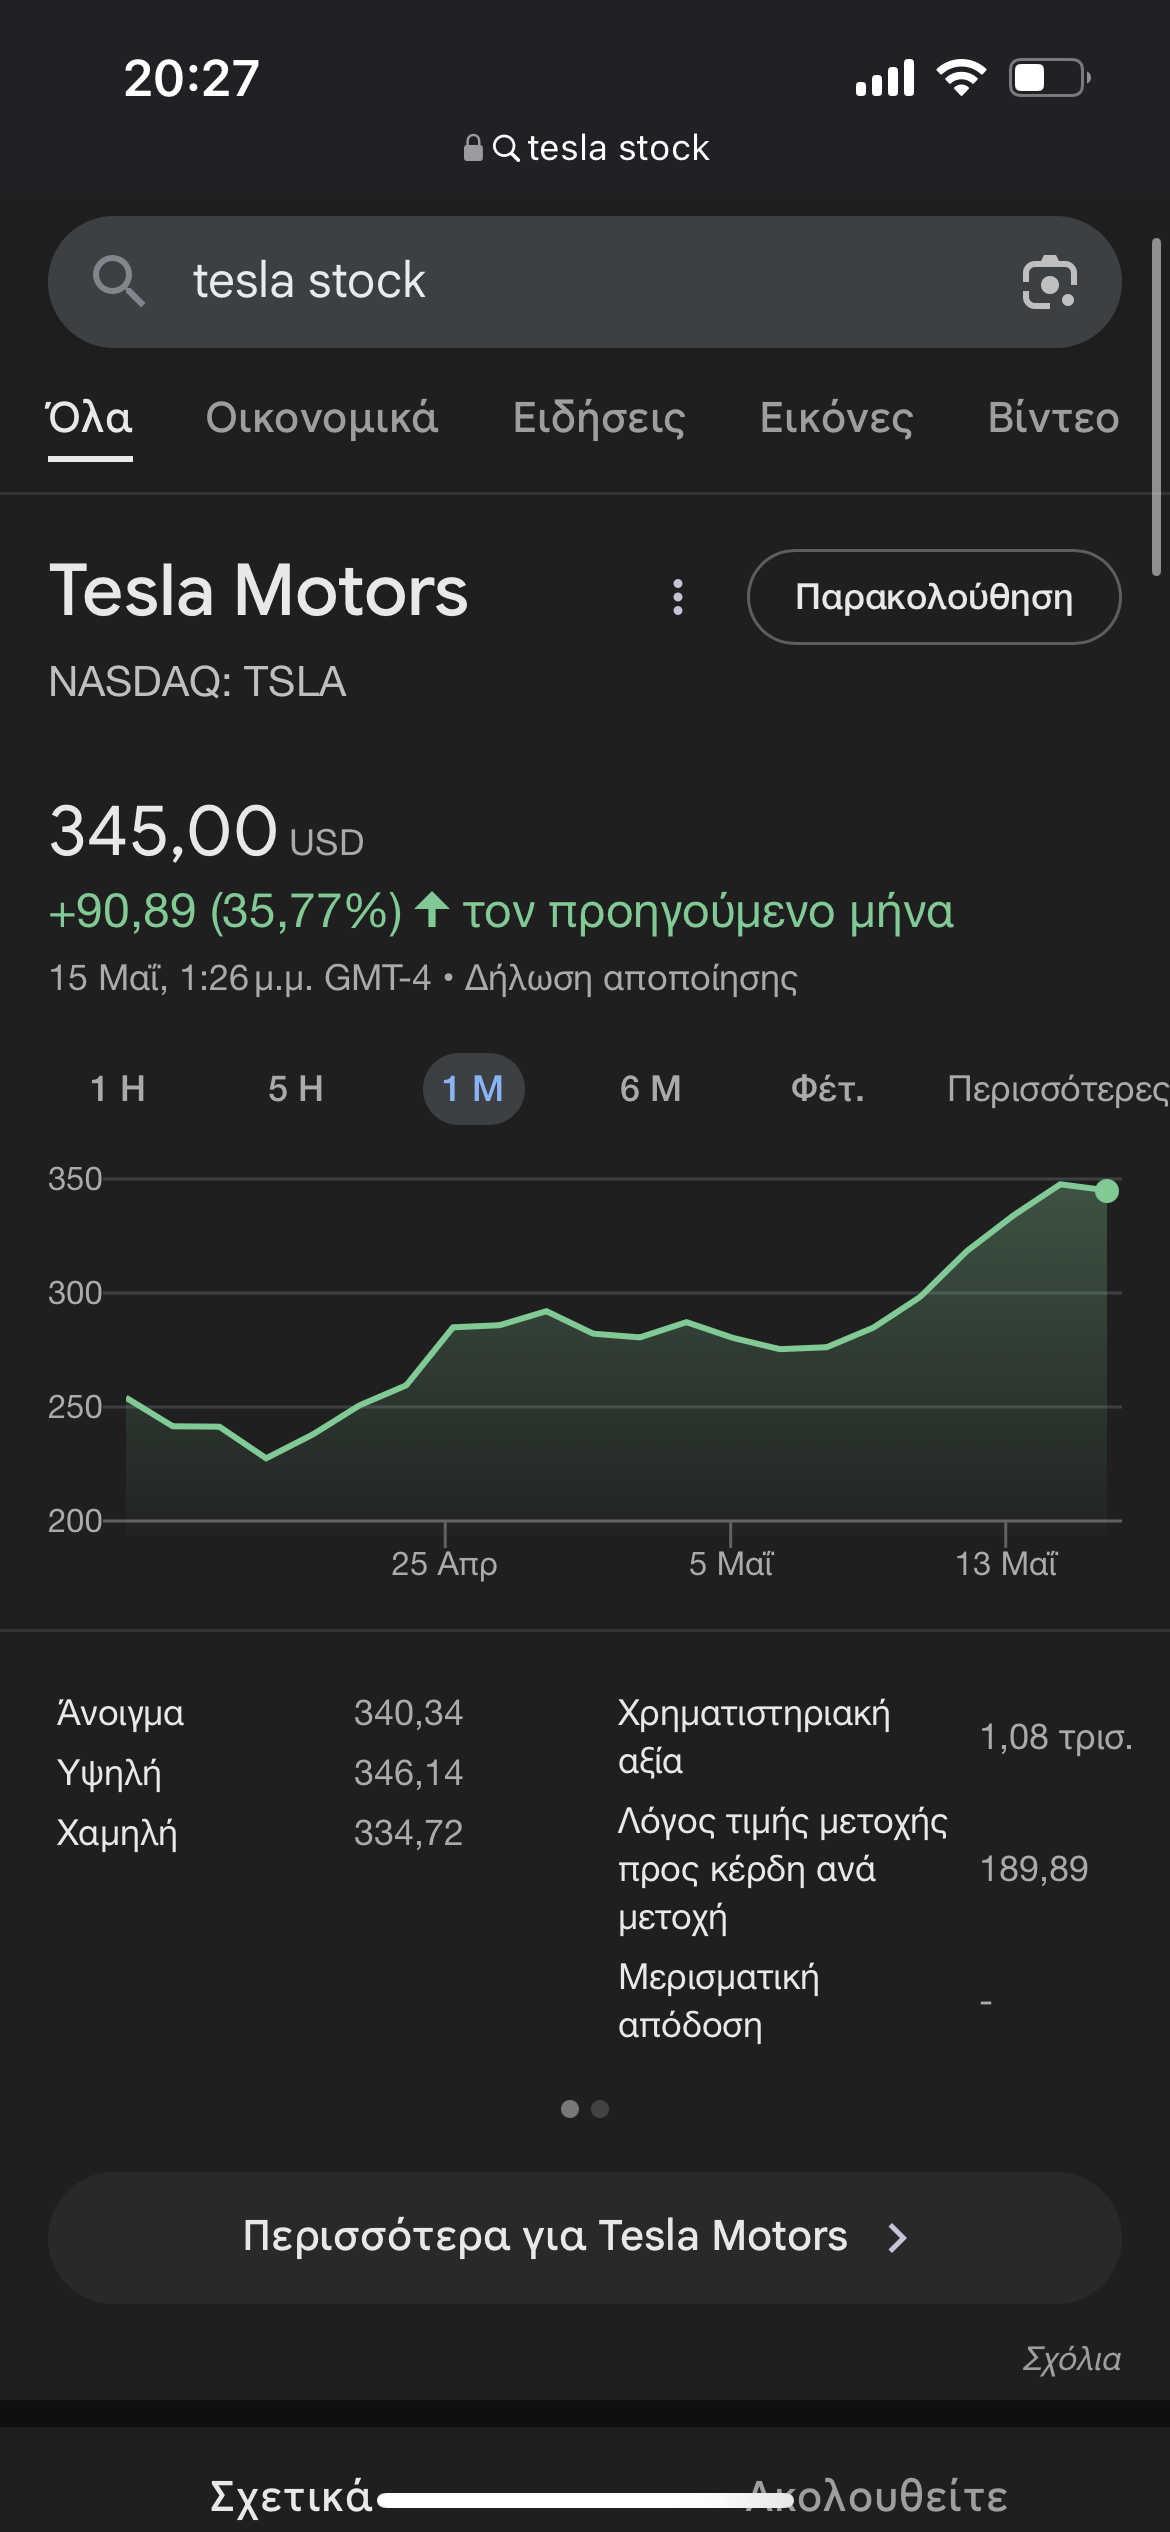Viewport: 1170px width, 2532px height.
Task: Tap the Παρακολούθηση follow button
Action: tap(934, 597)
